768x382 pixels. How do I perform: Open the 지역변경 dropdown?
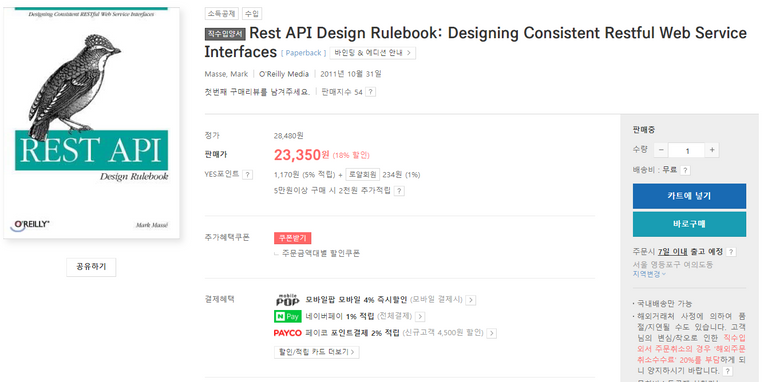click(x=649, y=274)
